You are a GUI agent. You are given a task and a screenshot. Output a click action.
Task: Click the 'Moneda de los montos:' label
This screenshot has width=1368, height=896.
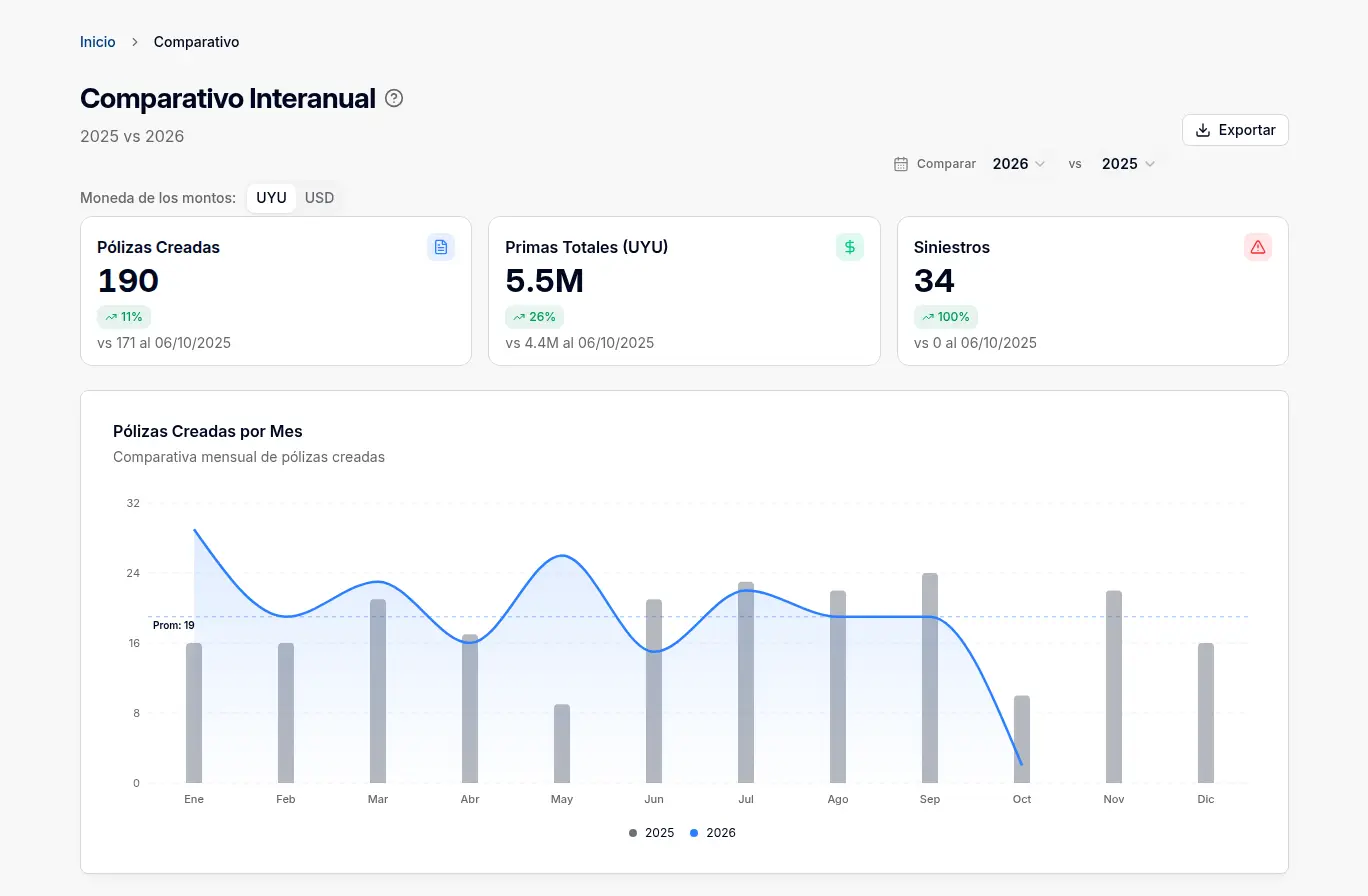click(158, 198)
